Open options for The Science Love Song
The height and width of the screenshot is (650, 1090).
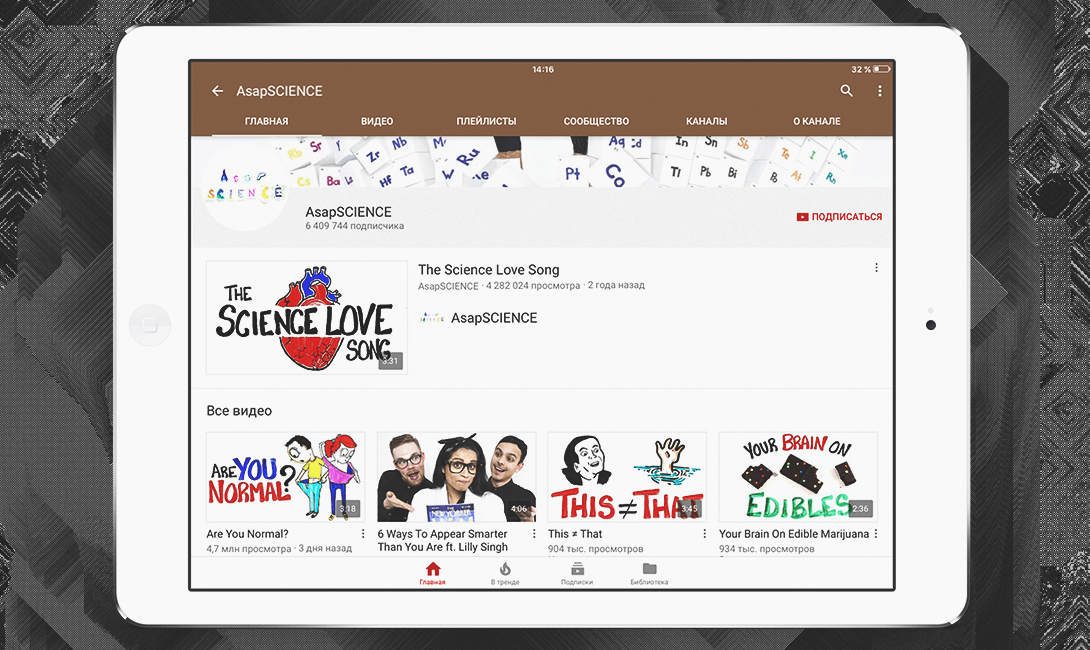876,268
